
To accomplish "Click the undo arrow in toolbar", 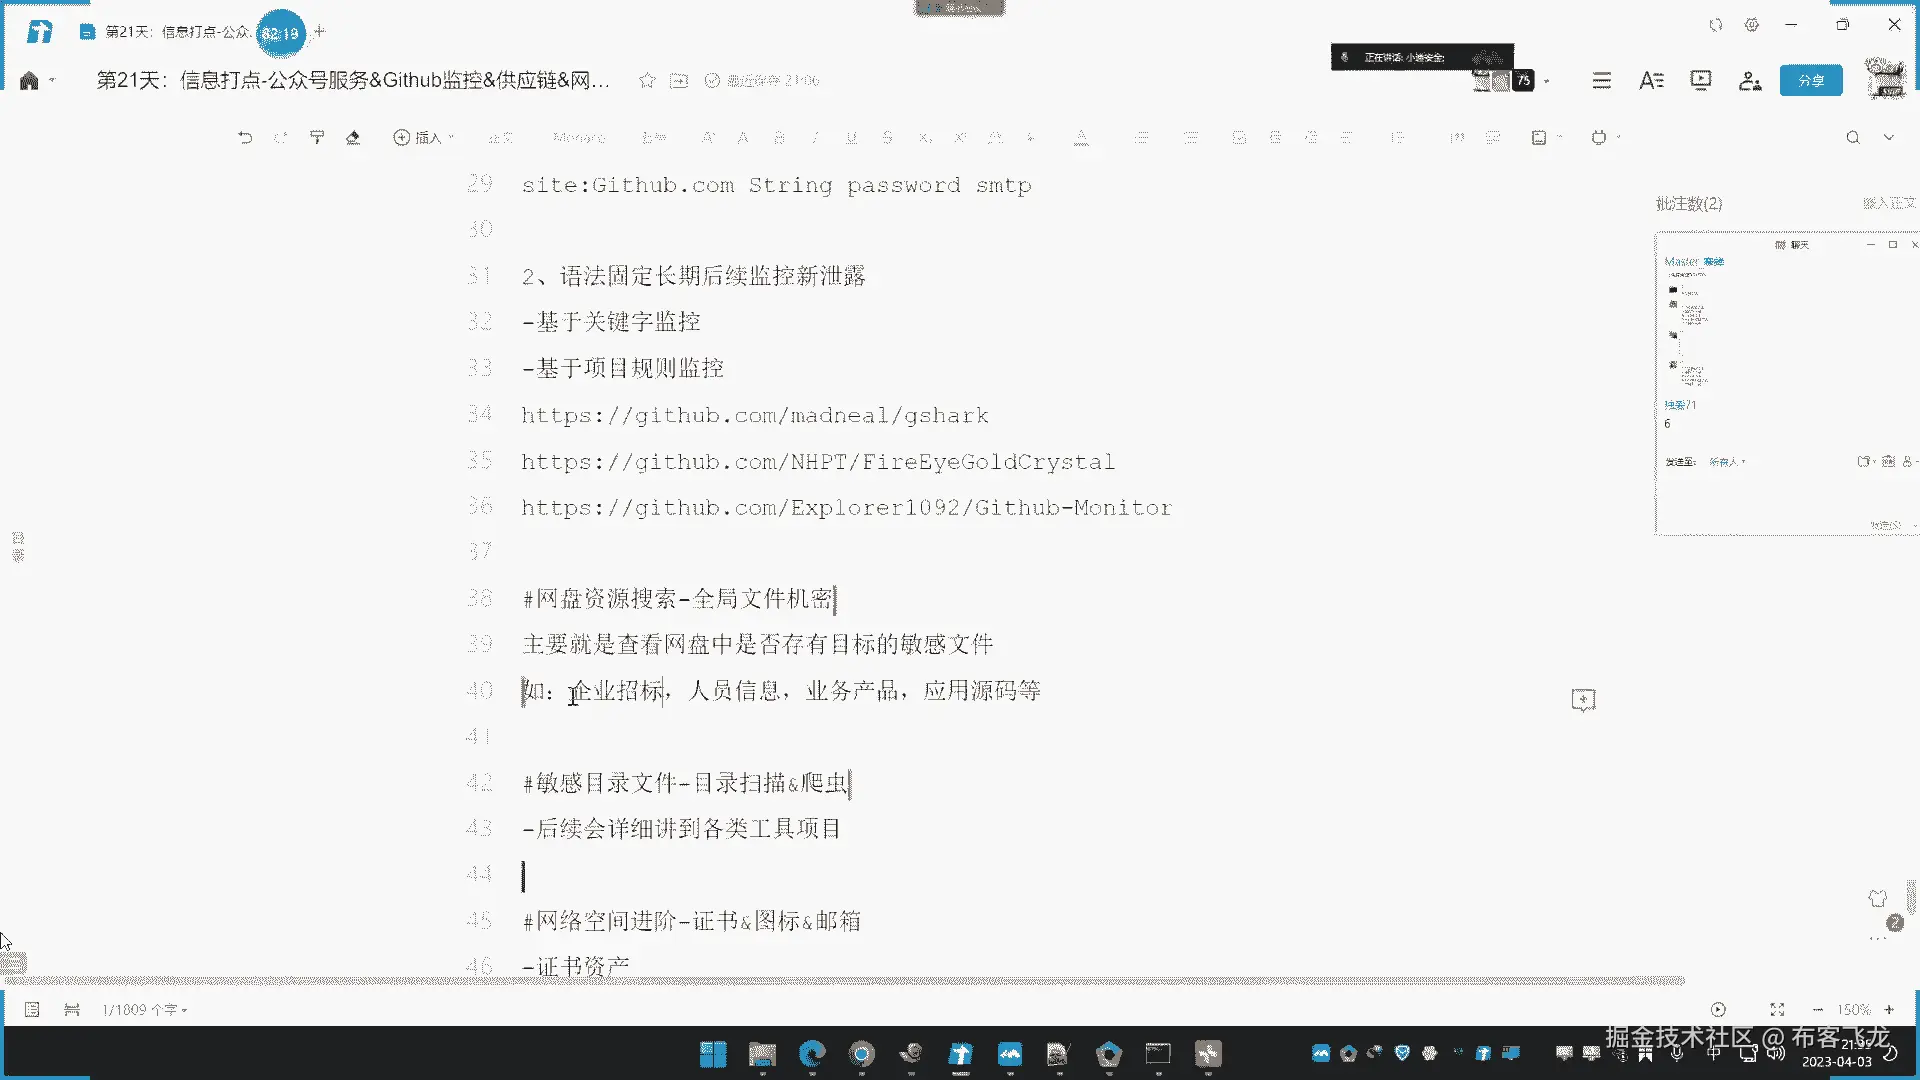I will [245, 138].
